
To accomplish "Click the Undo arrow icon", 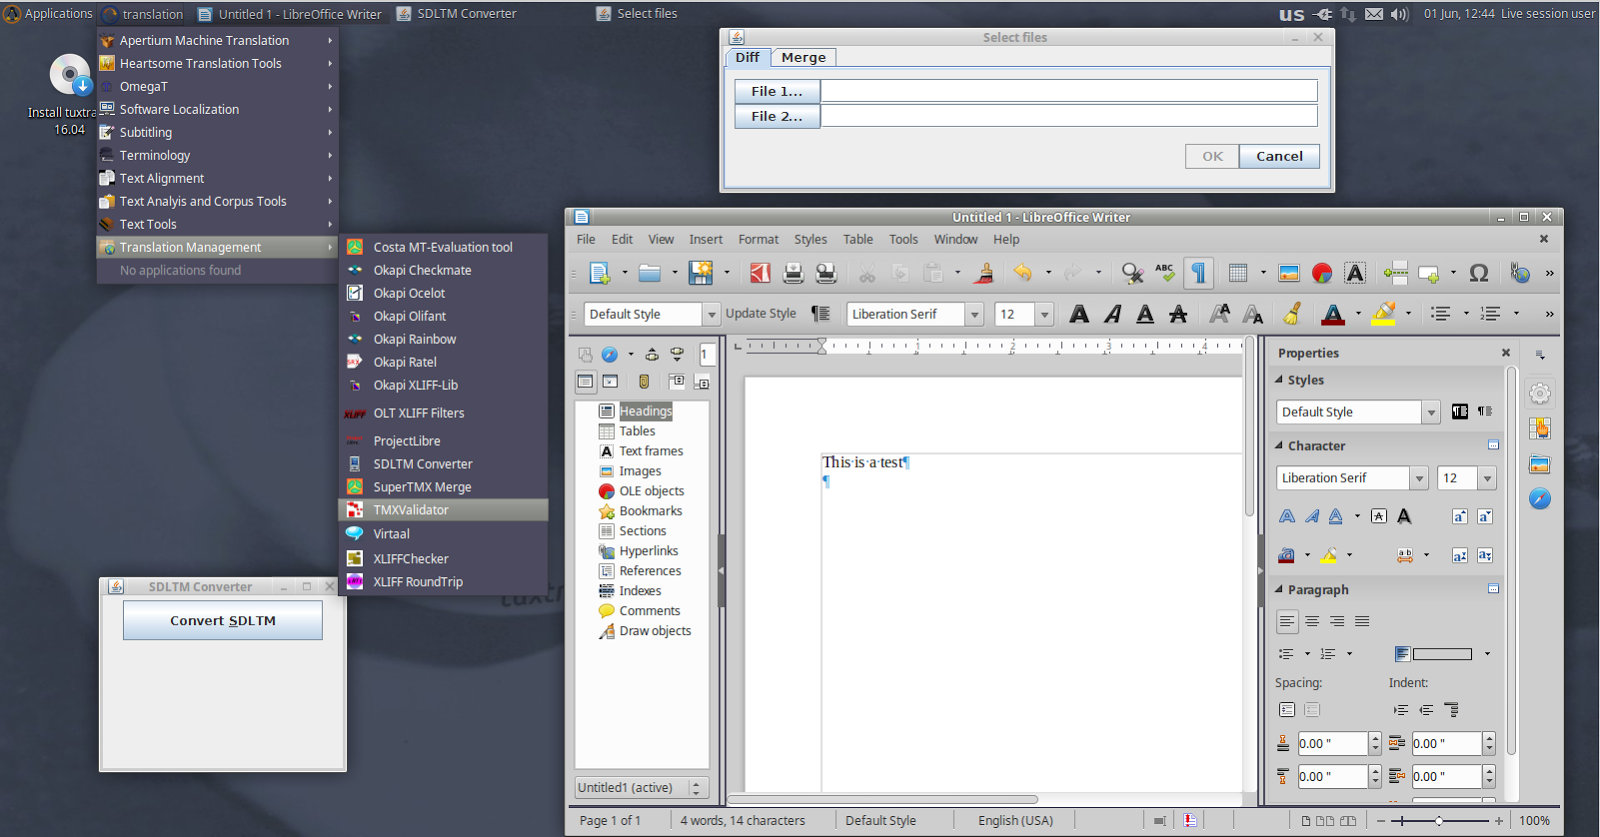I will point(1023,272).
